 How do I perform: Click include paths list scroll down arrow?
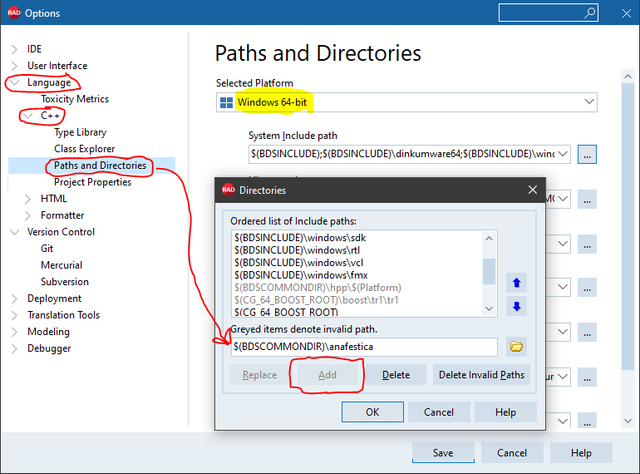tap(489, 309)
